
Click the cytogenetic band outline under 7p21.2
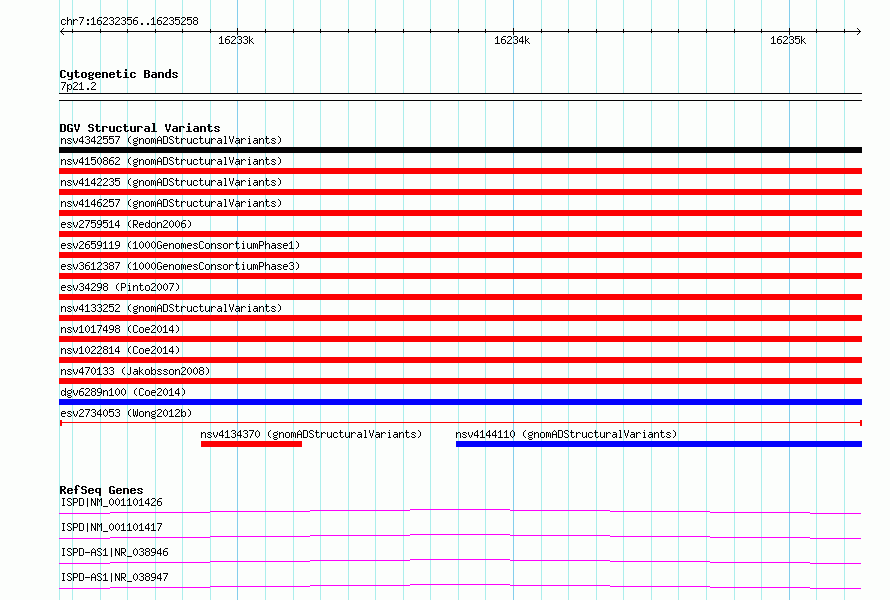(x=460, y=97)
